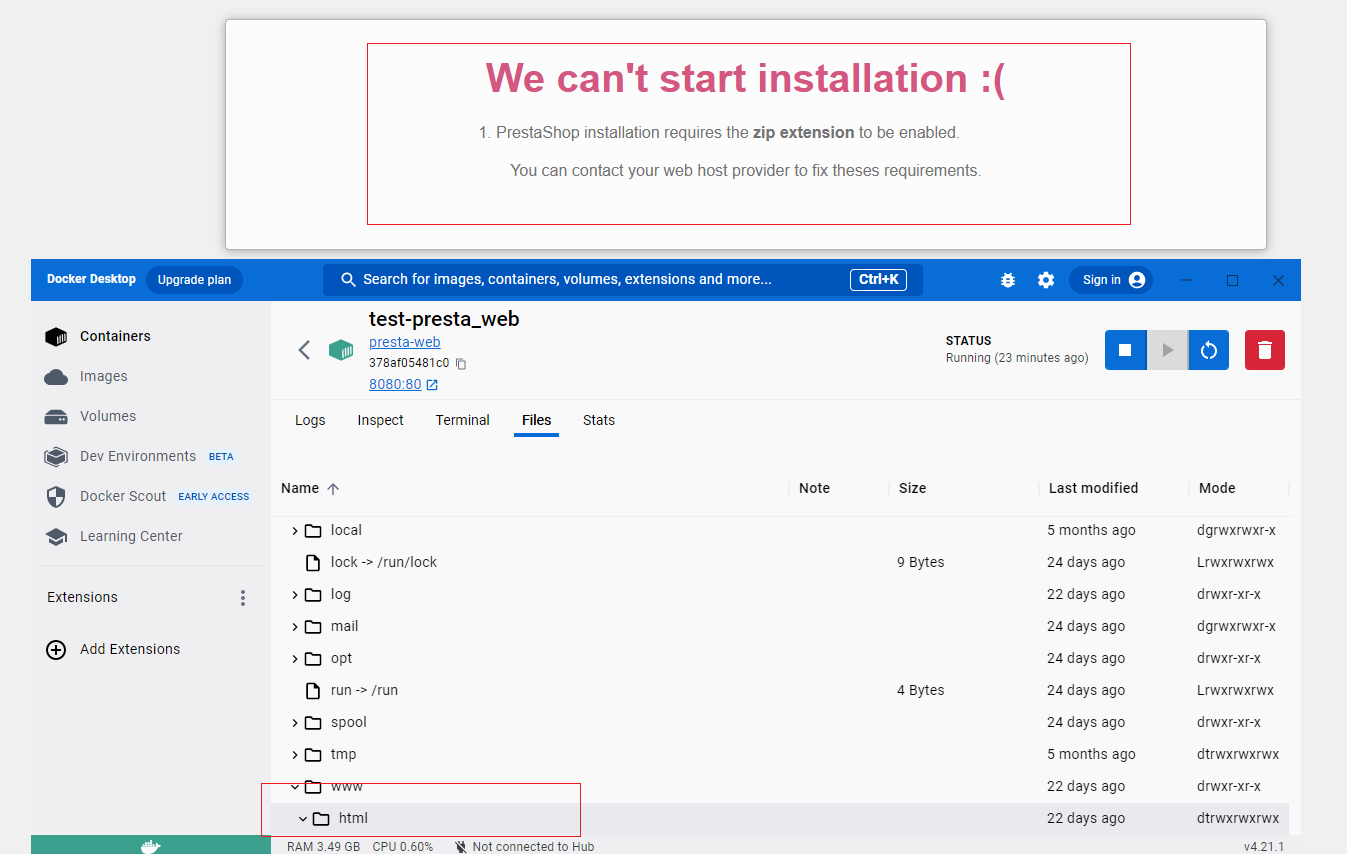The height and width of the screenshot is (854, 1347).
Task: Click the Not connected to Hub plug icon
Action: click(x=461, y=847)
